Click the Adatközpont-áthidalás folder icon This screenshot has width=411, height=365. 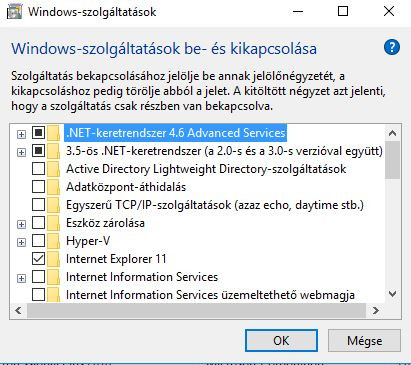click(x=53, y=187)
